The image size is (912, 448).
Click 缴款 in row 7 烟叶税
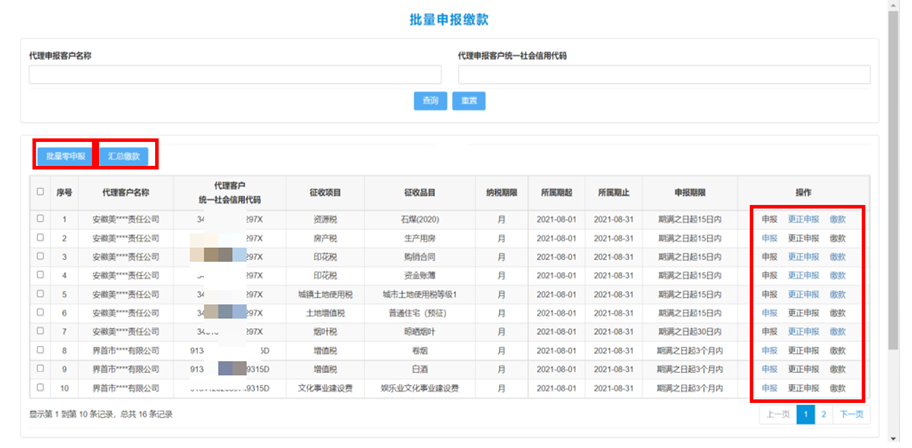click(838, 332)
